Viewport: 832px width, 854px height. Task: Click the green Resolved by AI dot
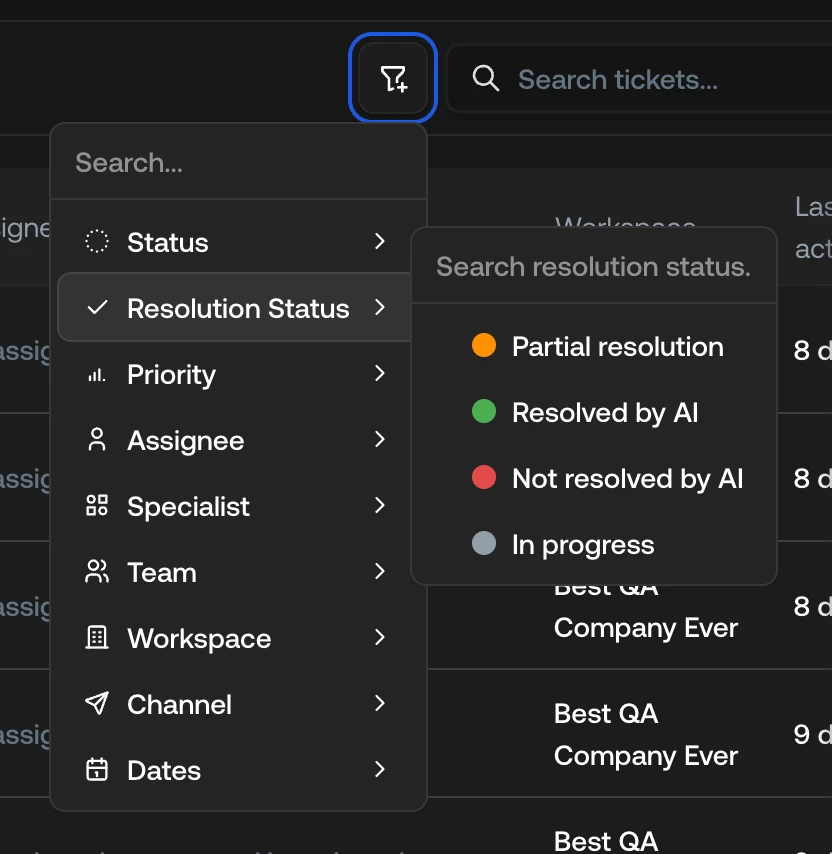[x=484, y=411]
